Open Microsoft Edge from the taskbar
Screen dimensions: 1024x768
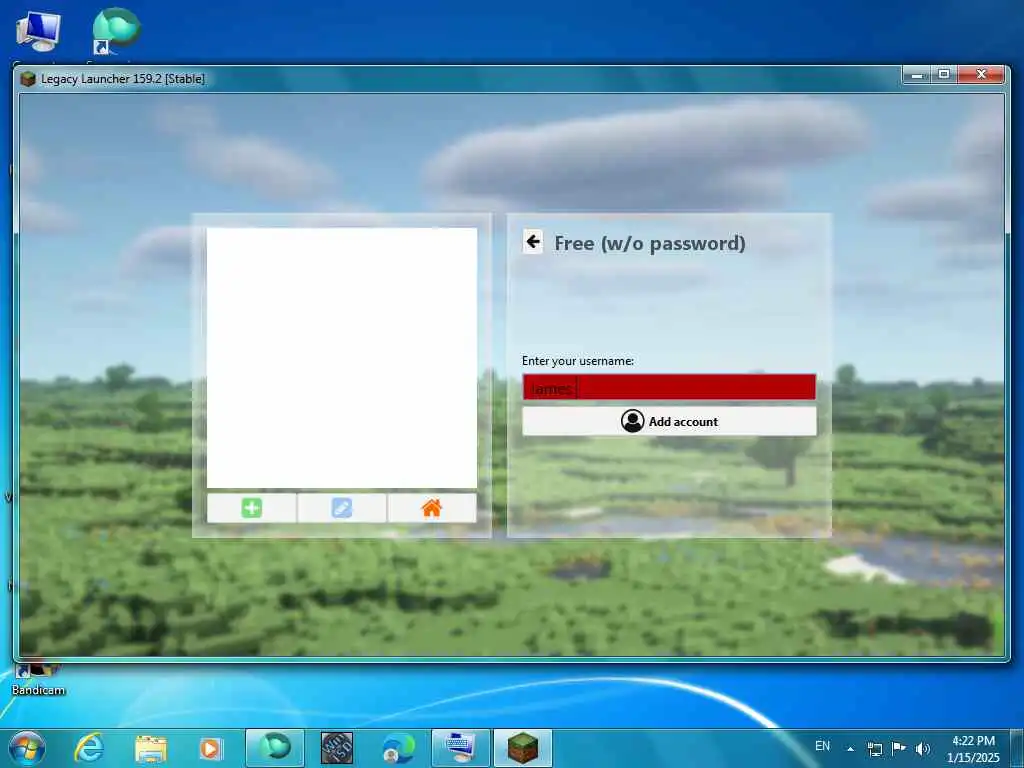click(x=398, y=748)
